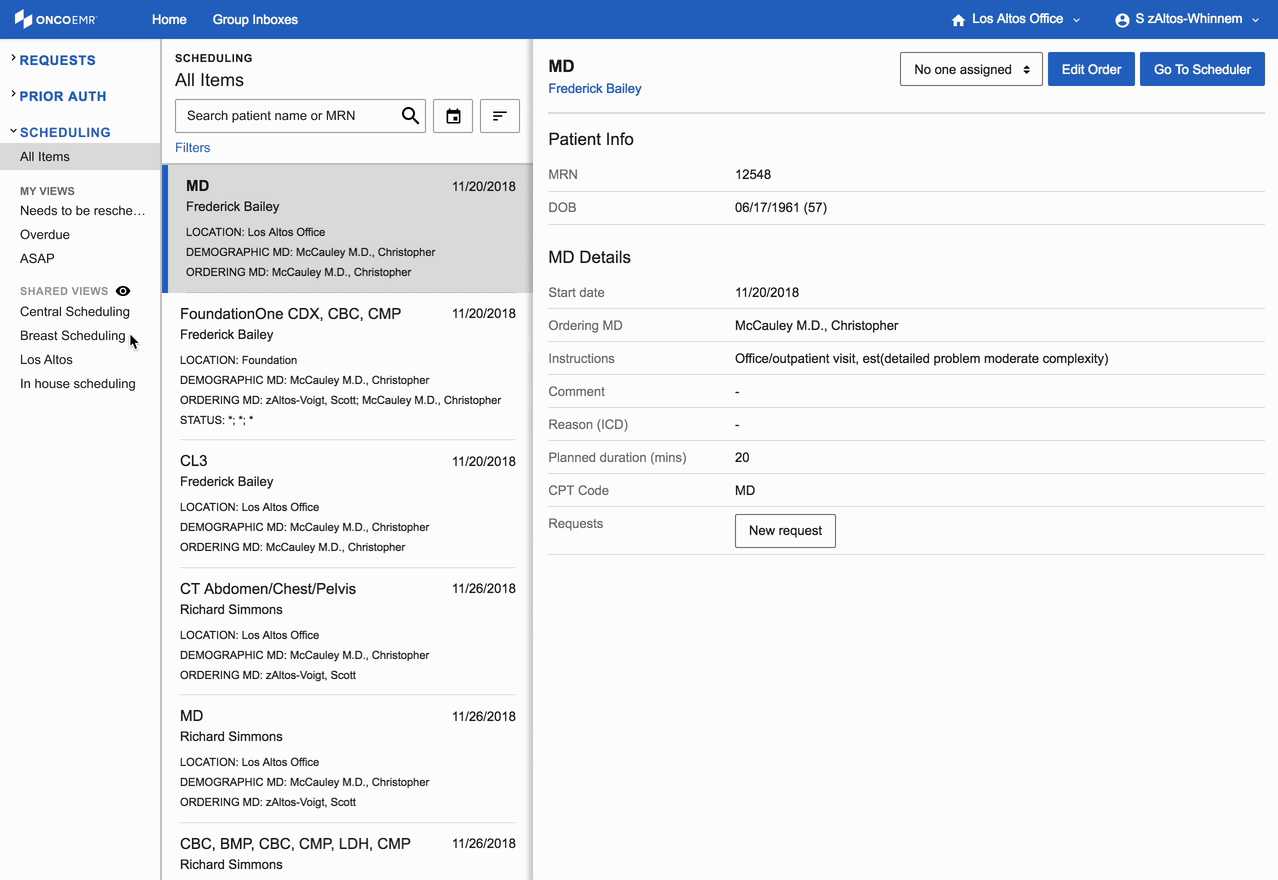
Task: Open the S zAltos-Whinnem user menu
Action: pos(1187,19)
